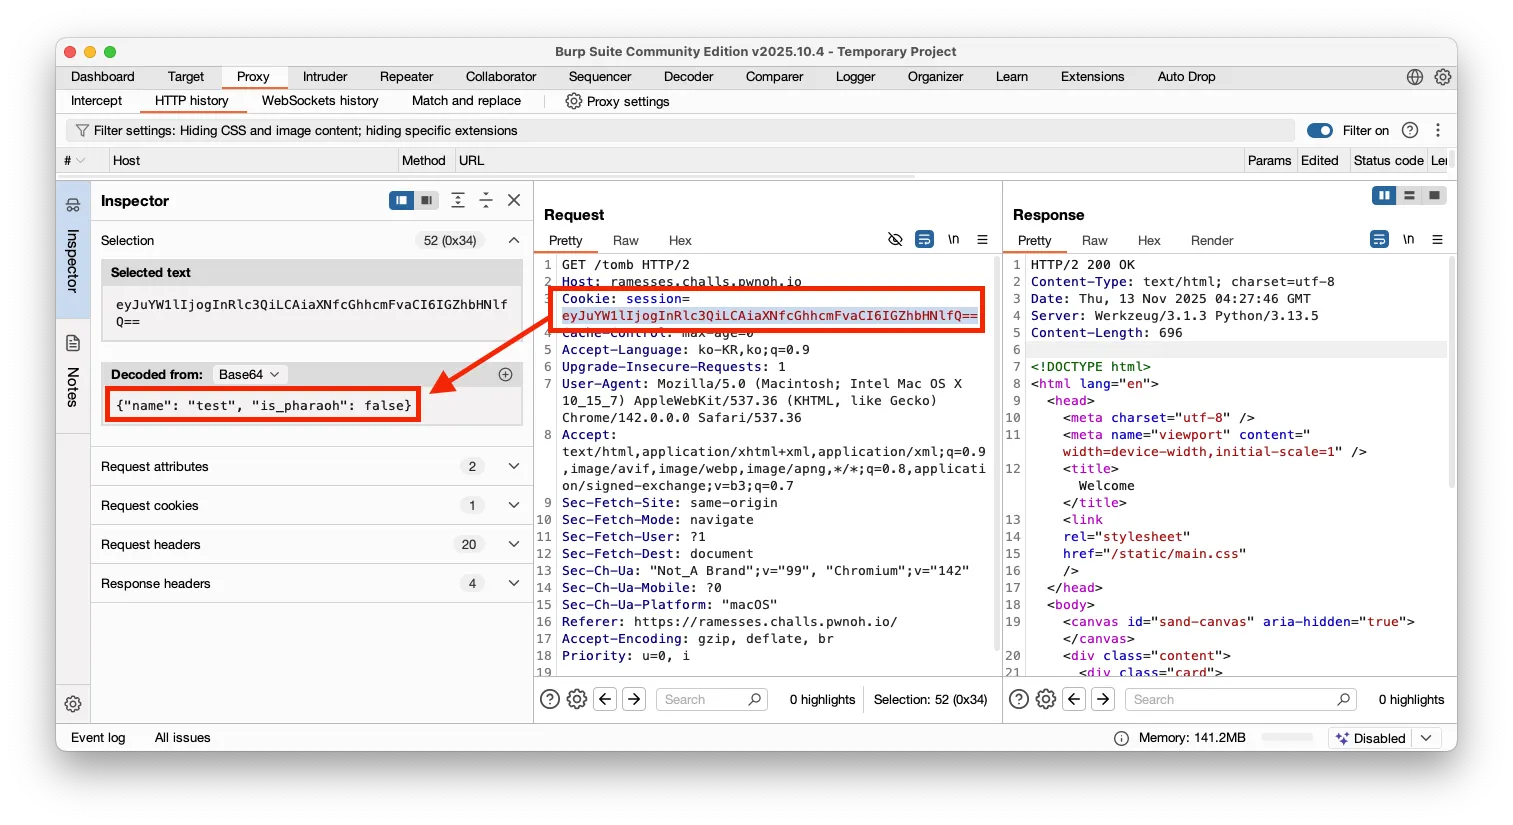Select combined tabbed request/response layout

1434,196
